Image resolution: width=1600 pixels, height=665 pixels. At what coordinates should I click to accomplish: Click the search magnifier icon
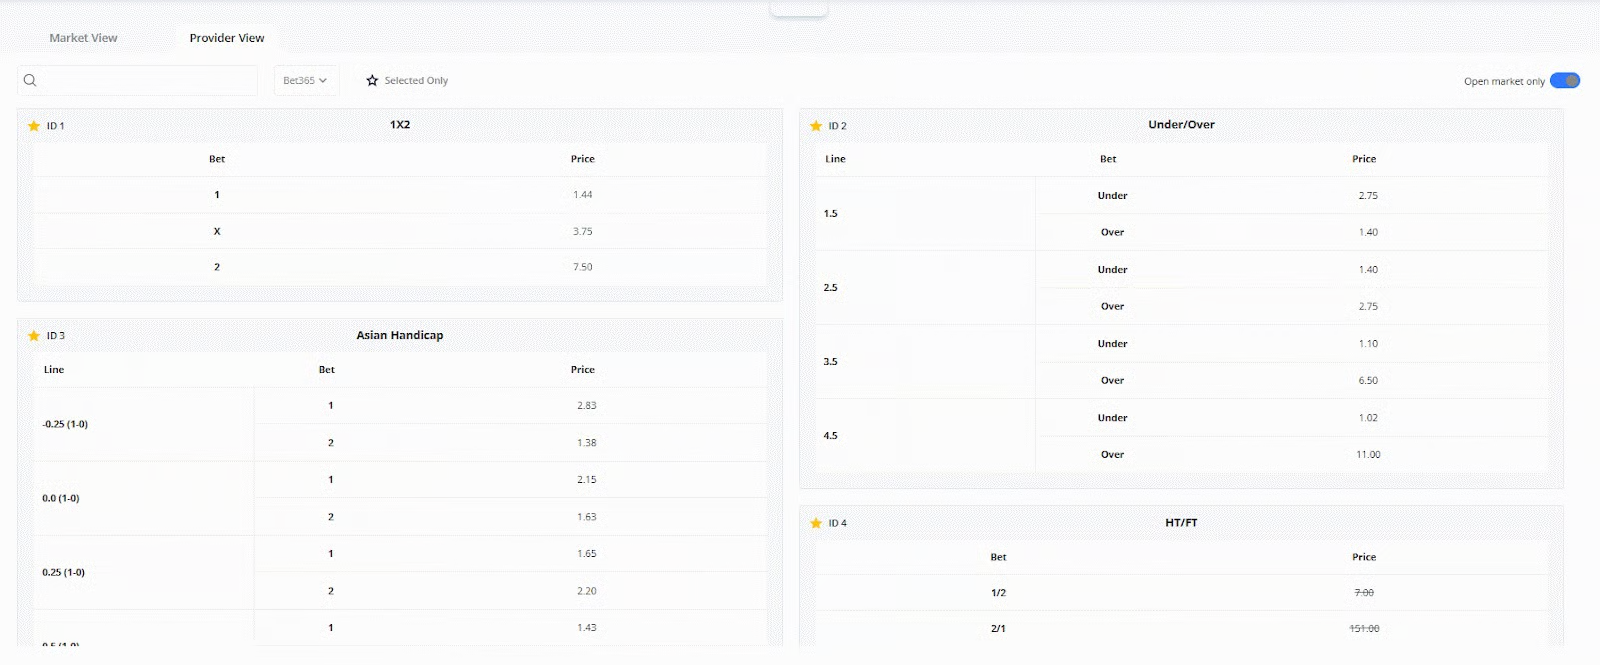[30, 80]
